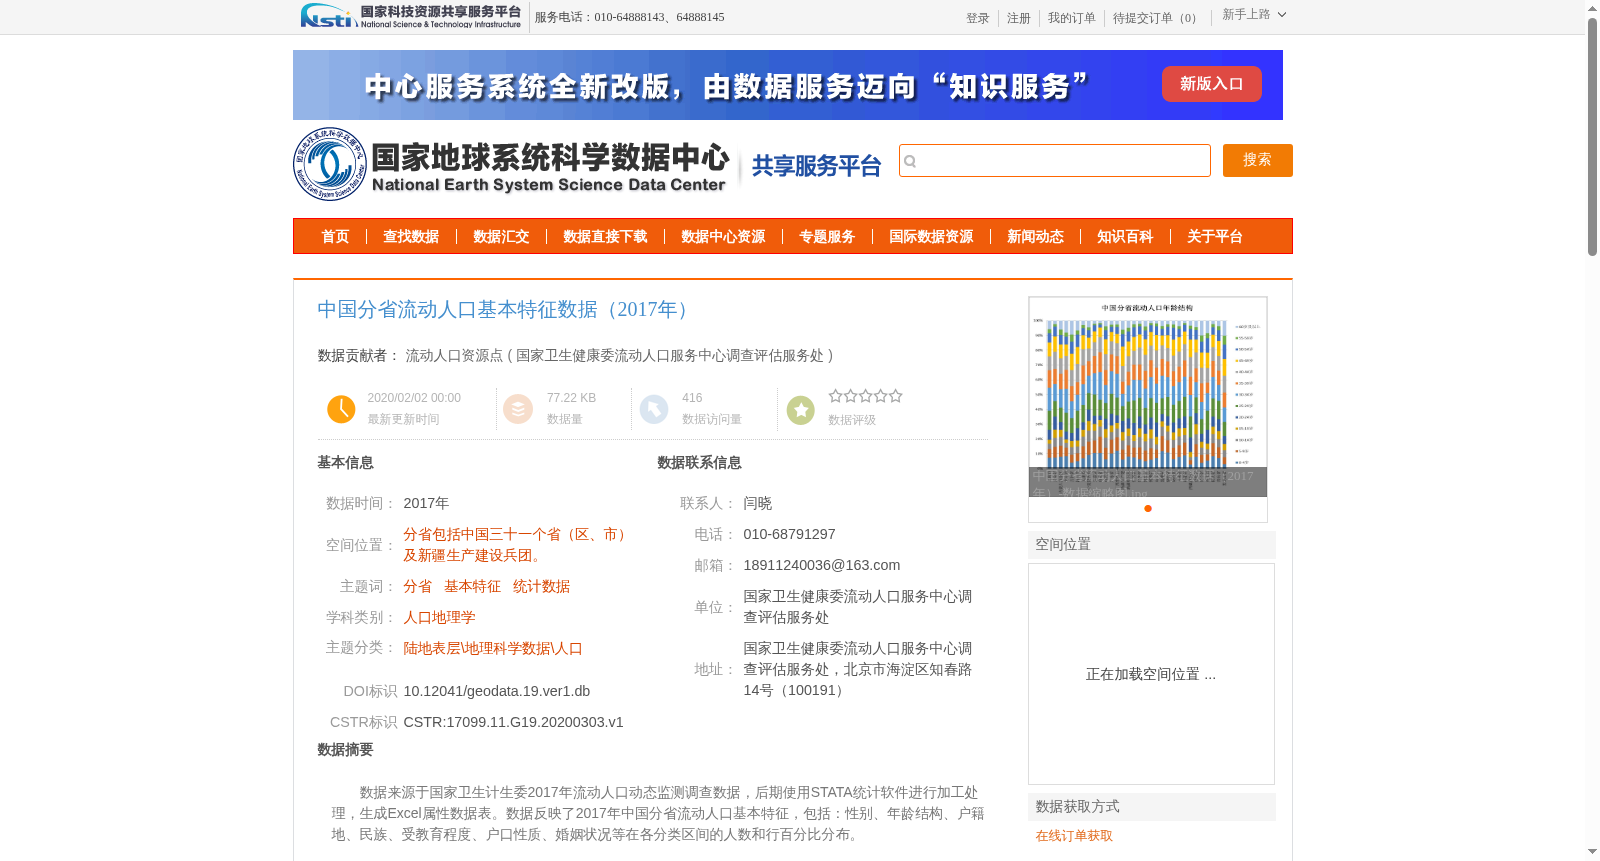Click the scrollbar up arrow
The height and width of the screenshot is (861, 1600).
pyautogui.click(x=1592, y=8)
